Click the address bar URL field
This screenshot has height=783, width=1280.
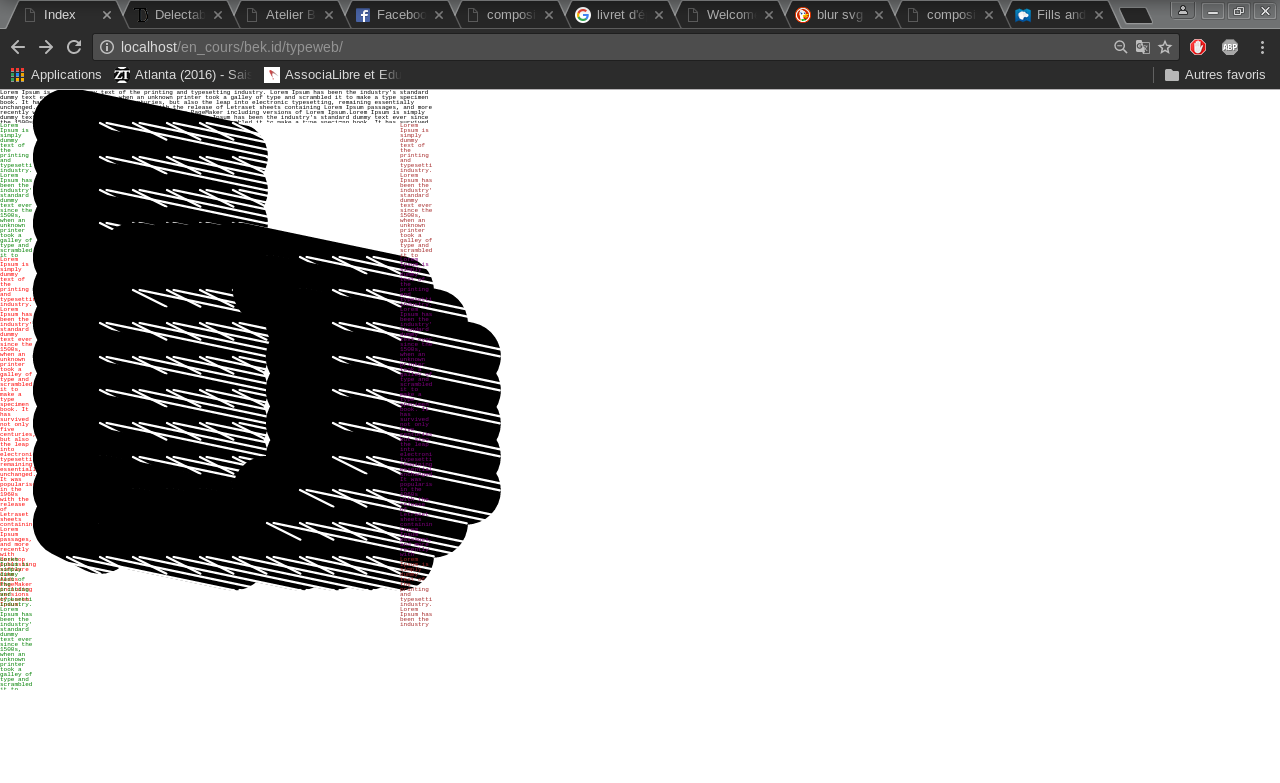[x=600, y=47]
